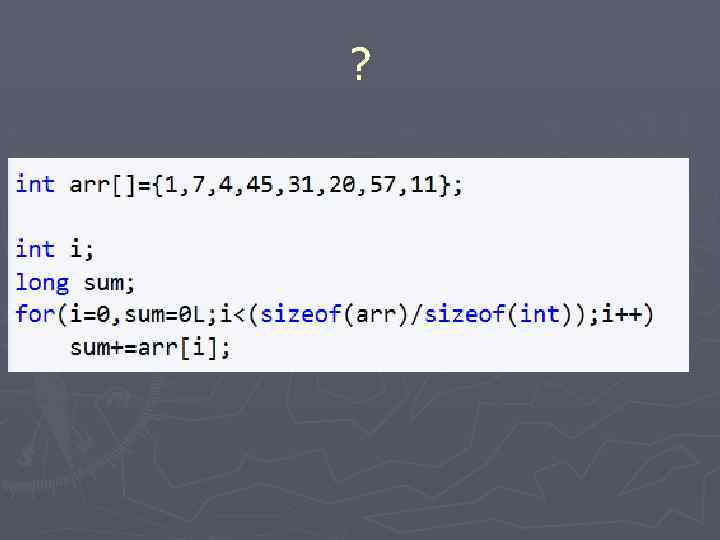Click the number 11 ending the array
This screenshot has height=540, width=720.
(x=425, y=185)
